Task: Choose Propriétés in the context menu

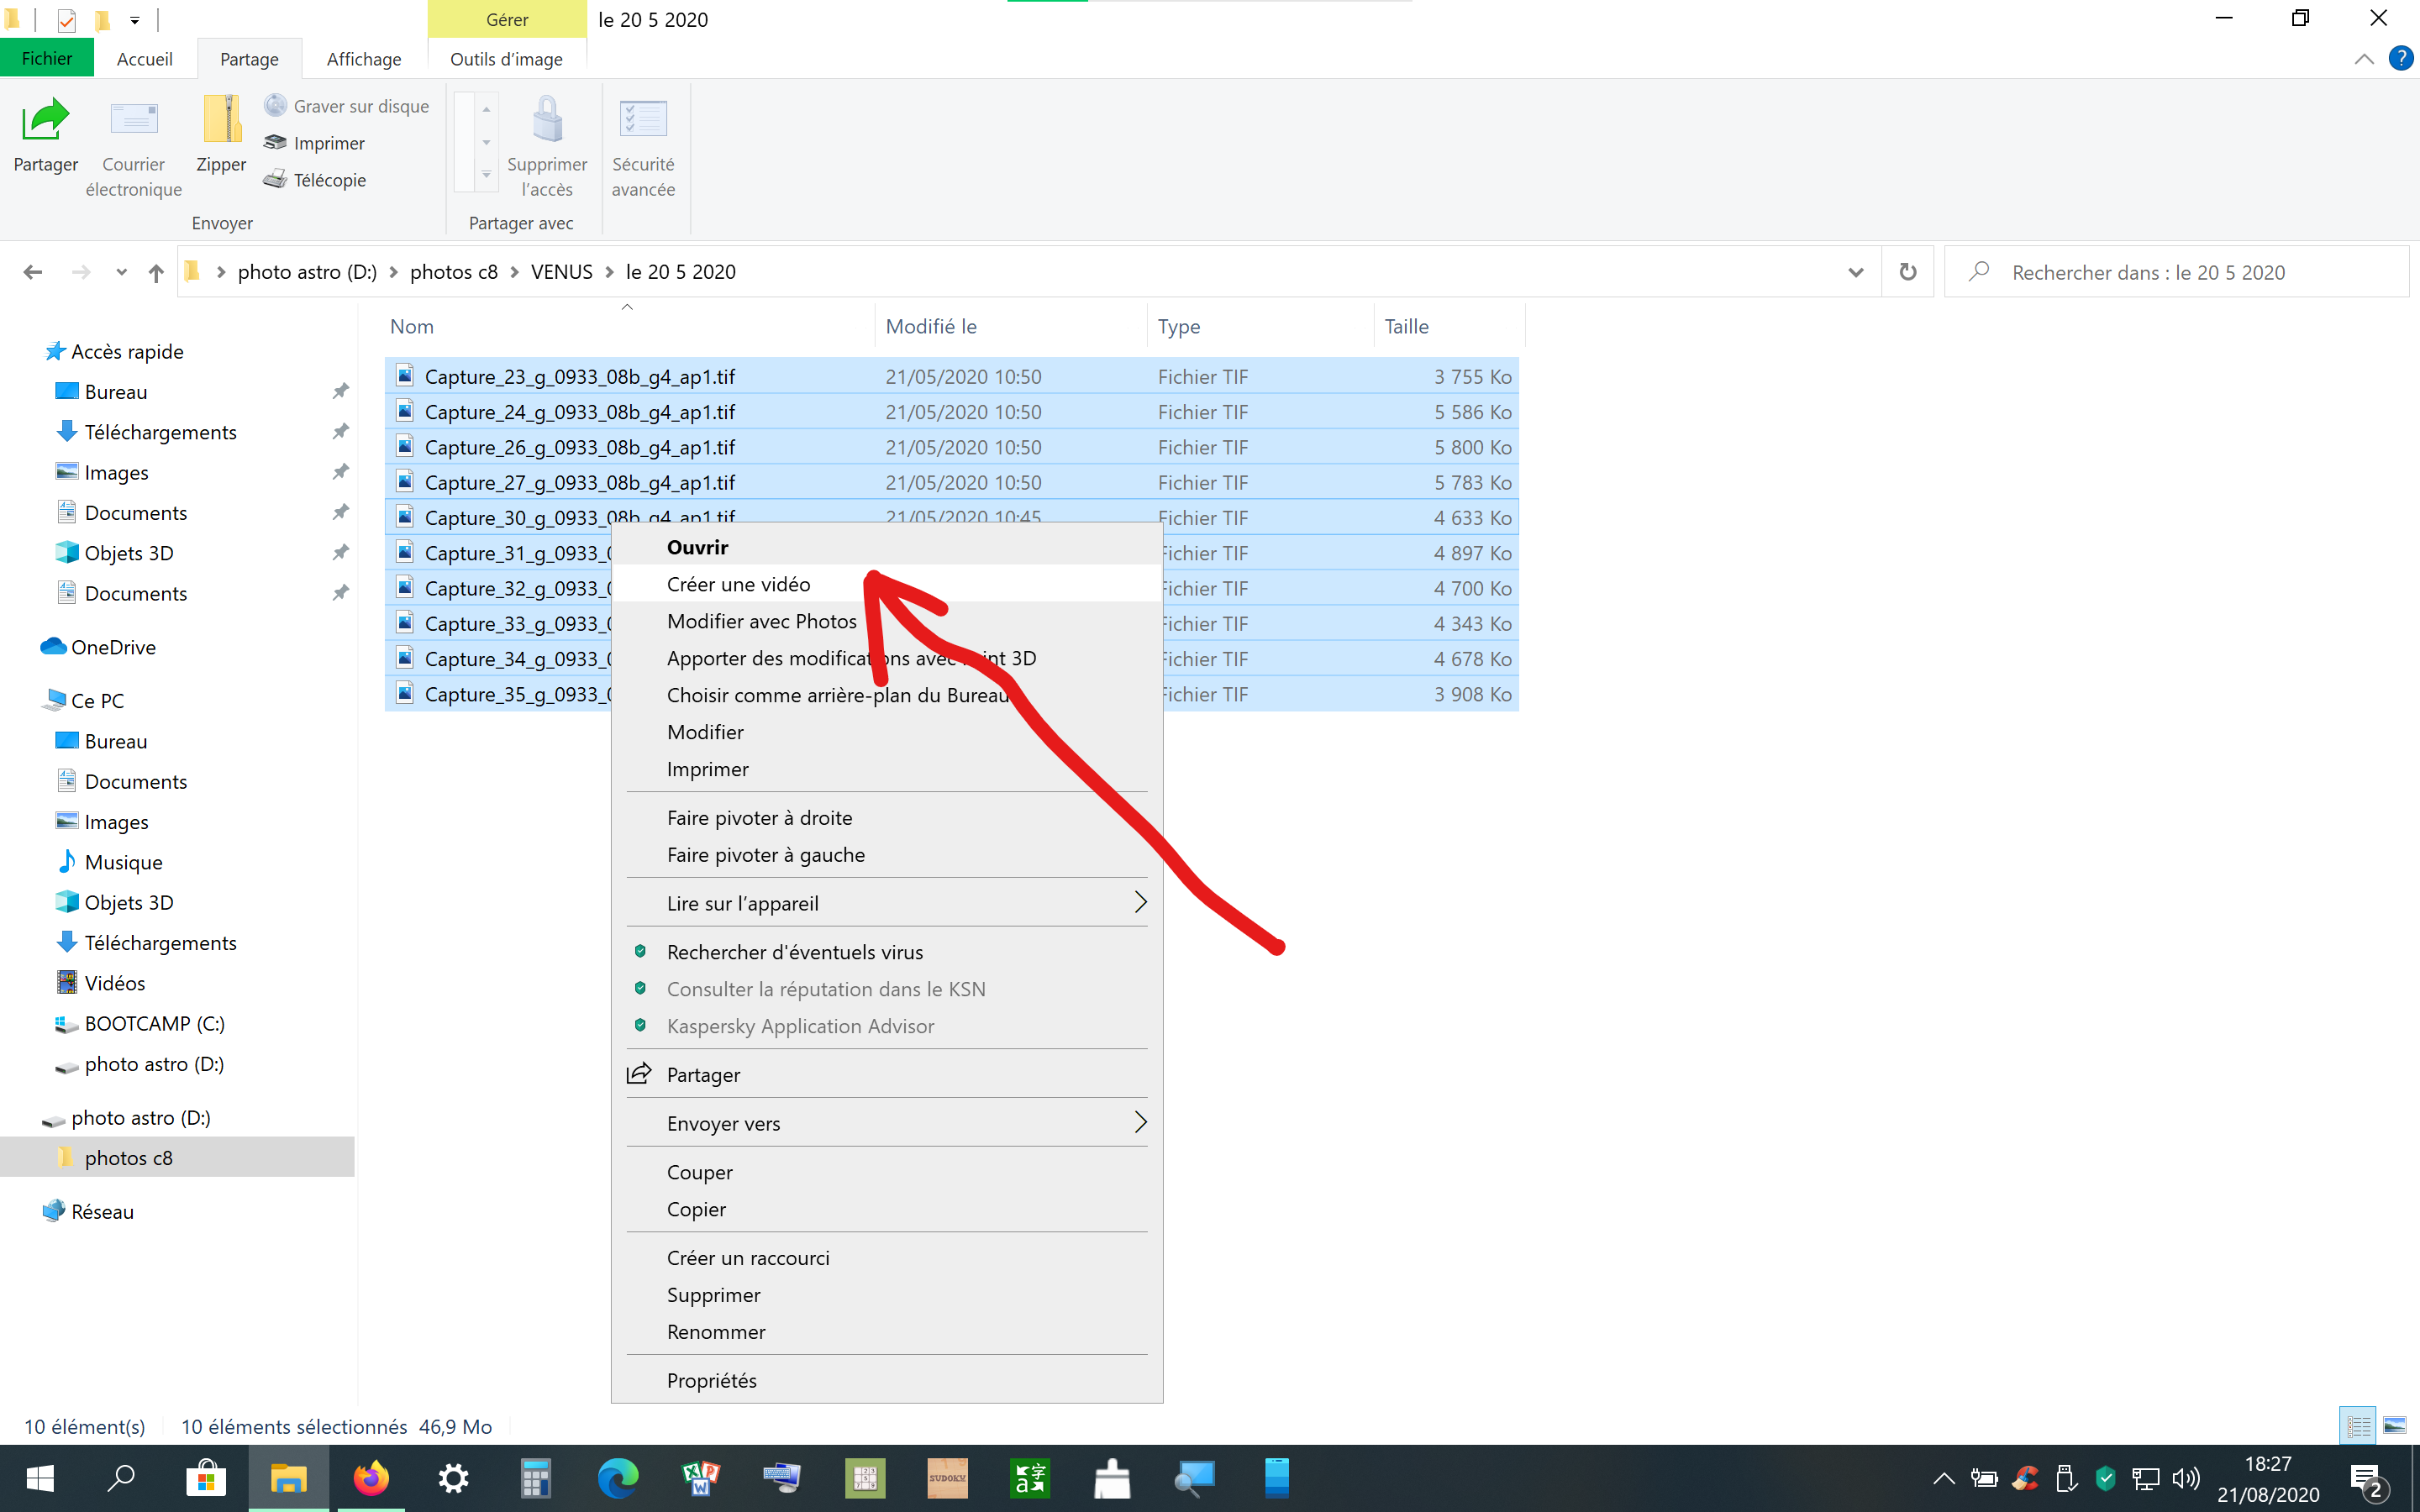Action: 712,1380
